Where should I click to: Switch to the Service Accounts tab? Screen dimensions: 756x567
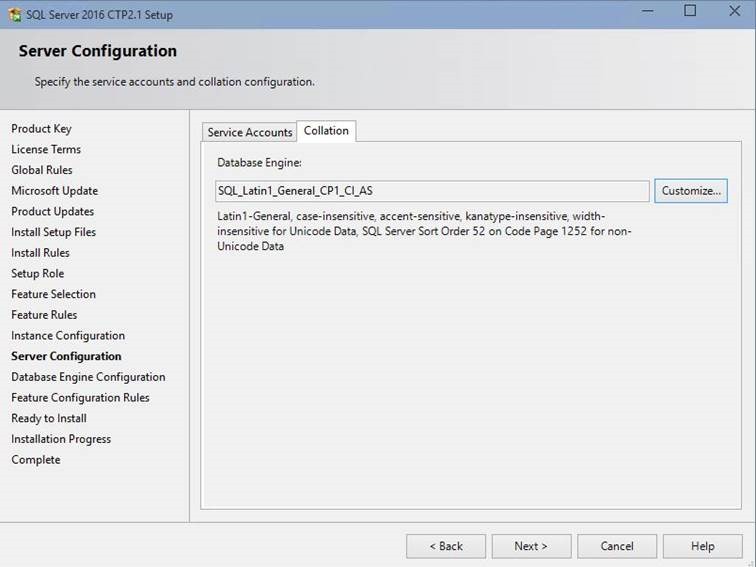point(249,132)
